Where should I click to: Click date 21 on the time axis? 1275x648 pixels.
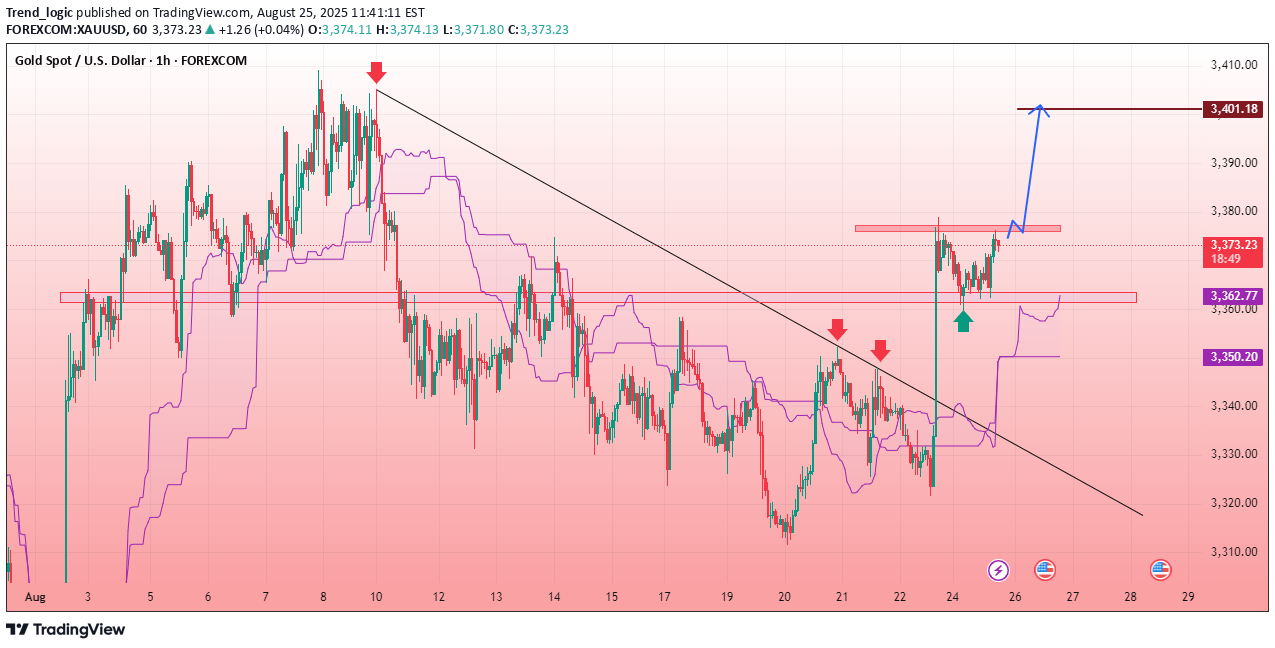click(842, 597)
